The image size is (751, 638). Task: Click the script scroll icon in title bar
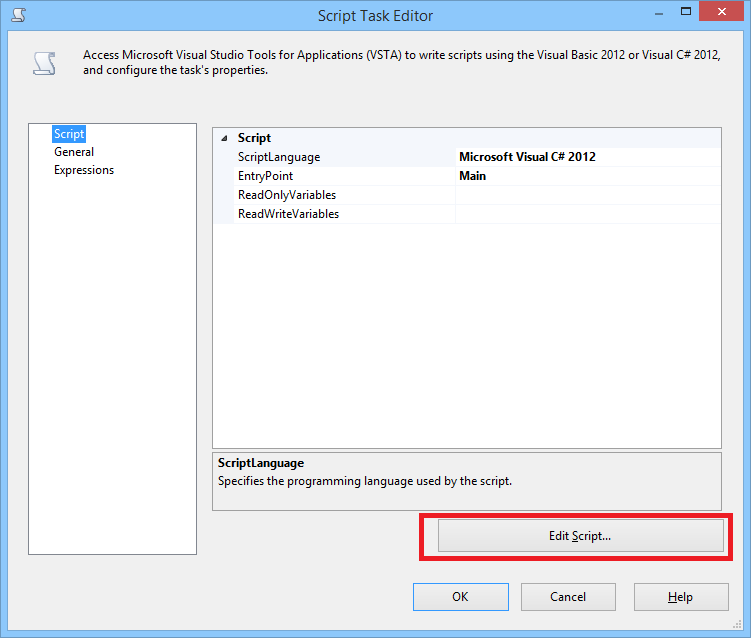tap(19, 15)
